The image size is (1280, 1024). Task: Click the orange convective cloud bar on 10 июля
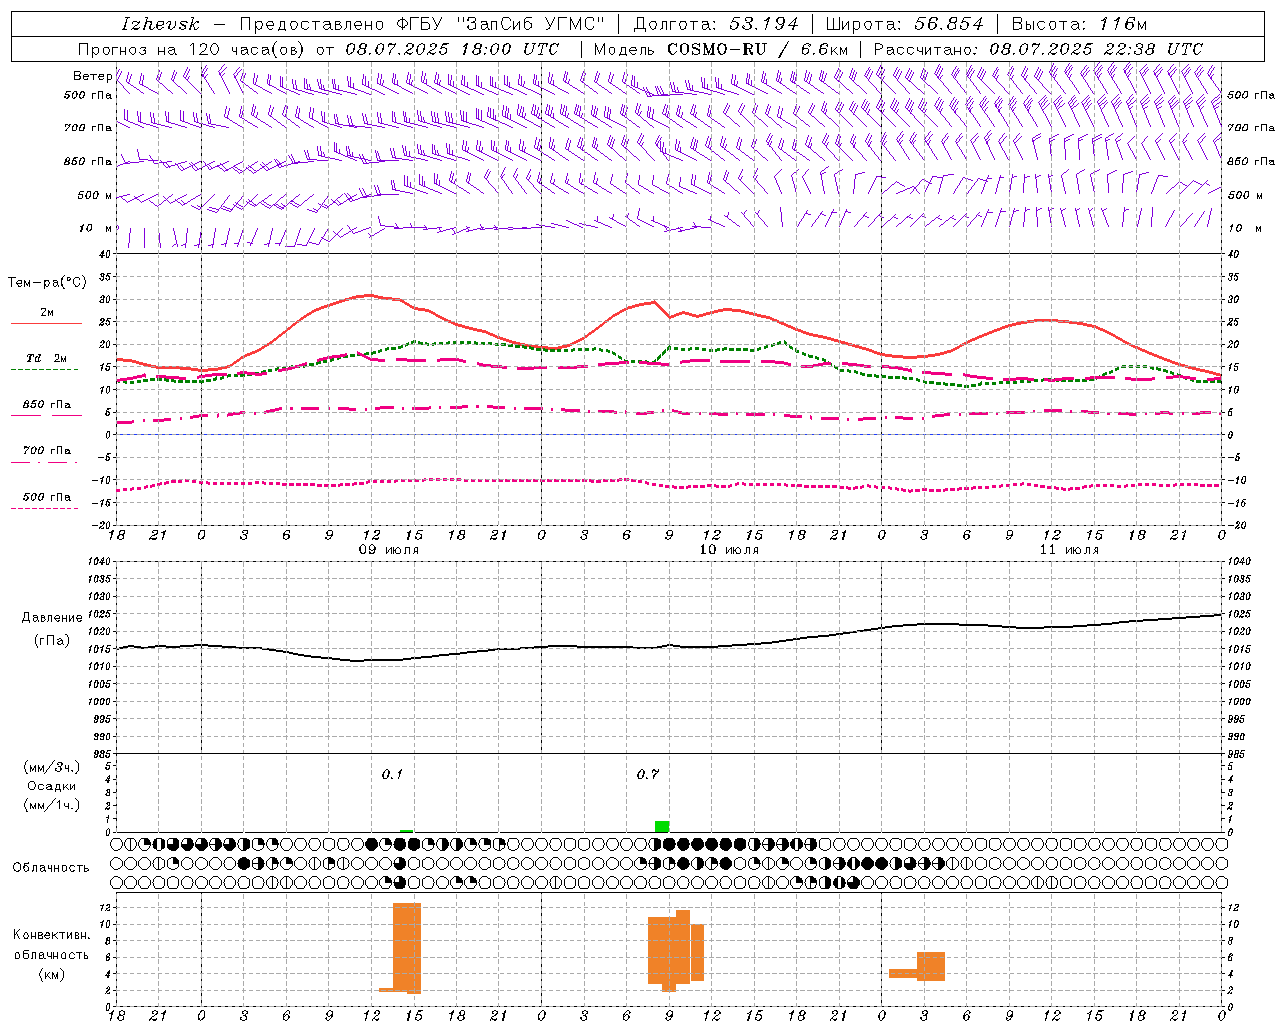[676, 950]
